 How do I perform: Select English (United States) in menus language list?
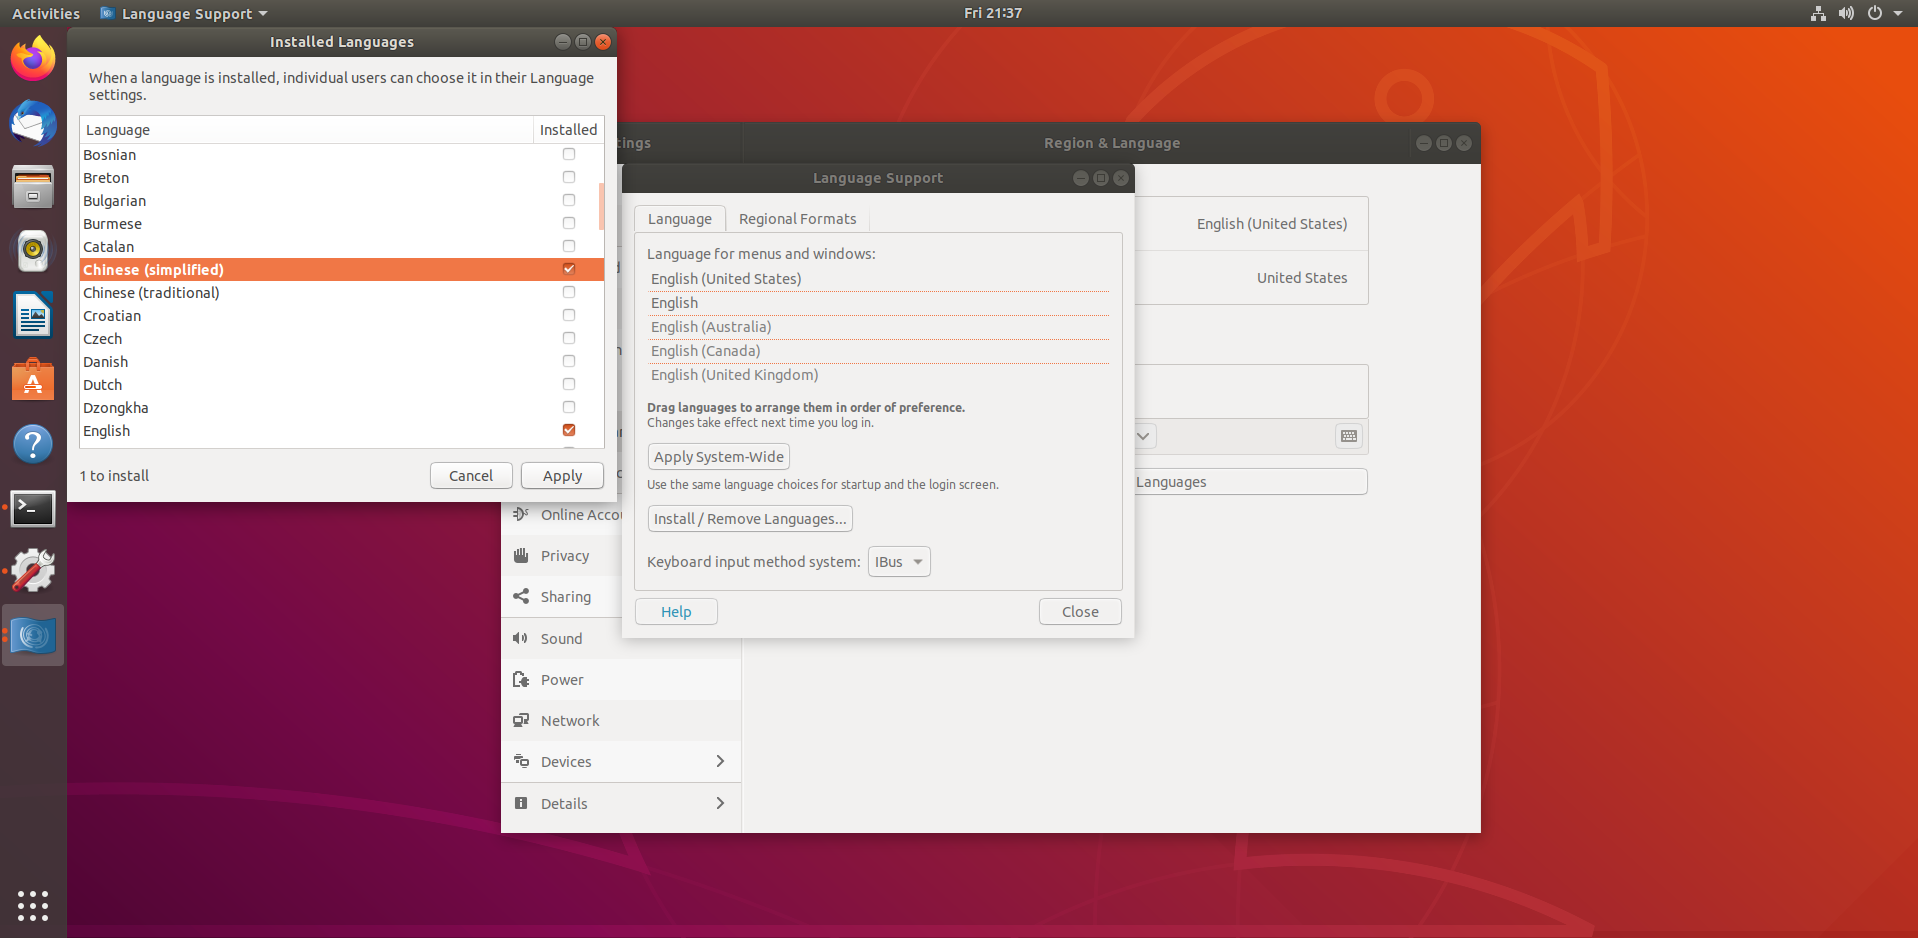pos(878,279)
